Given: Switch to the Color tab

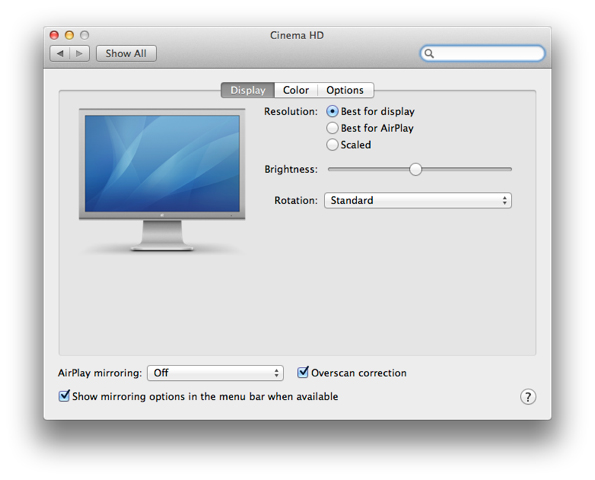Looking at the screenshot, I should 296,90.
